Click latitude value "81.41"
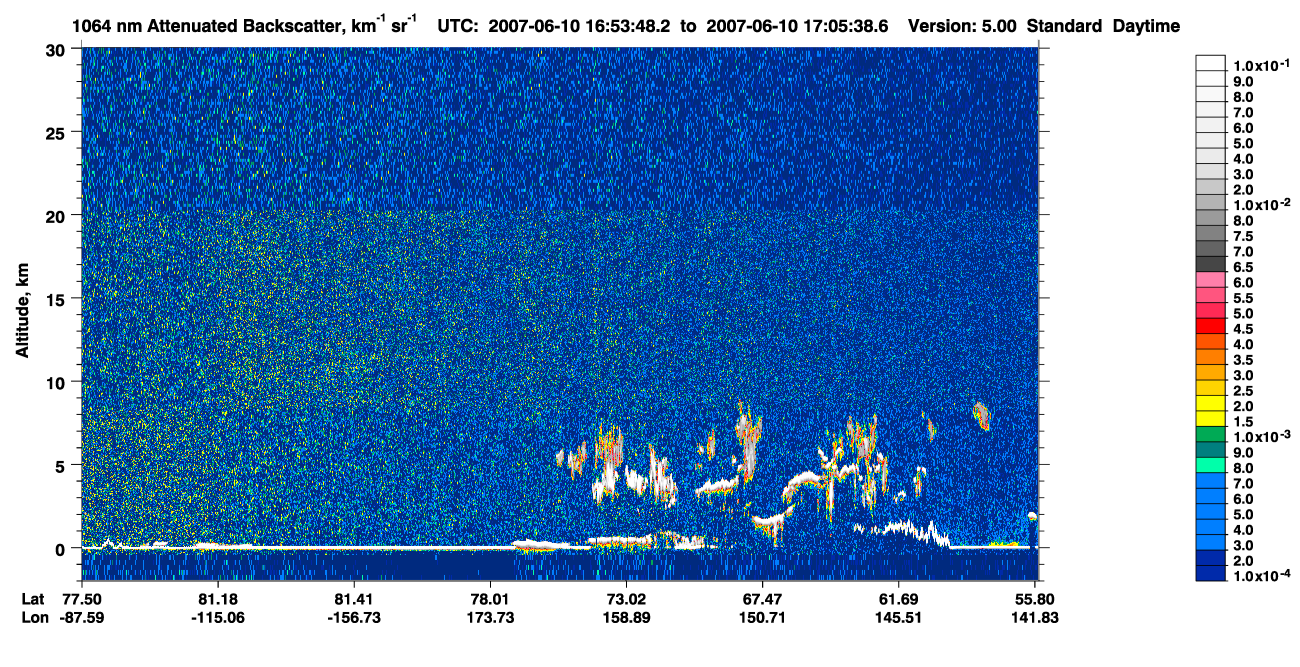This screenshot has width=1300, height=667. 353,599
